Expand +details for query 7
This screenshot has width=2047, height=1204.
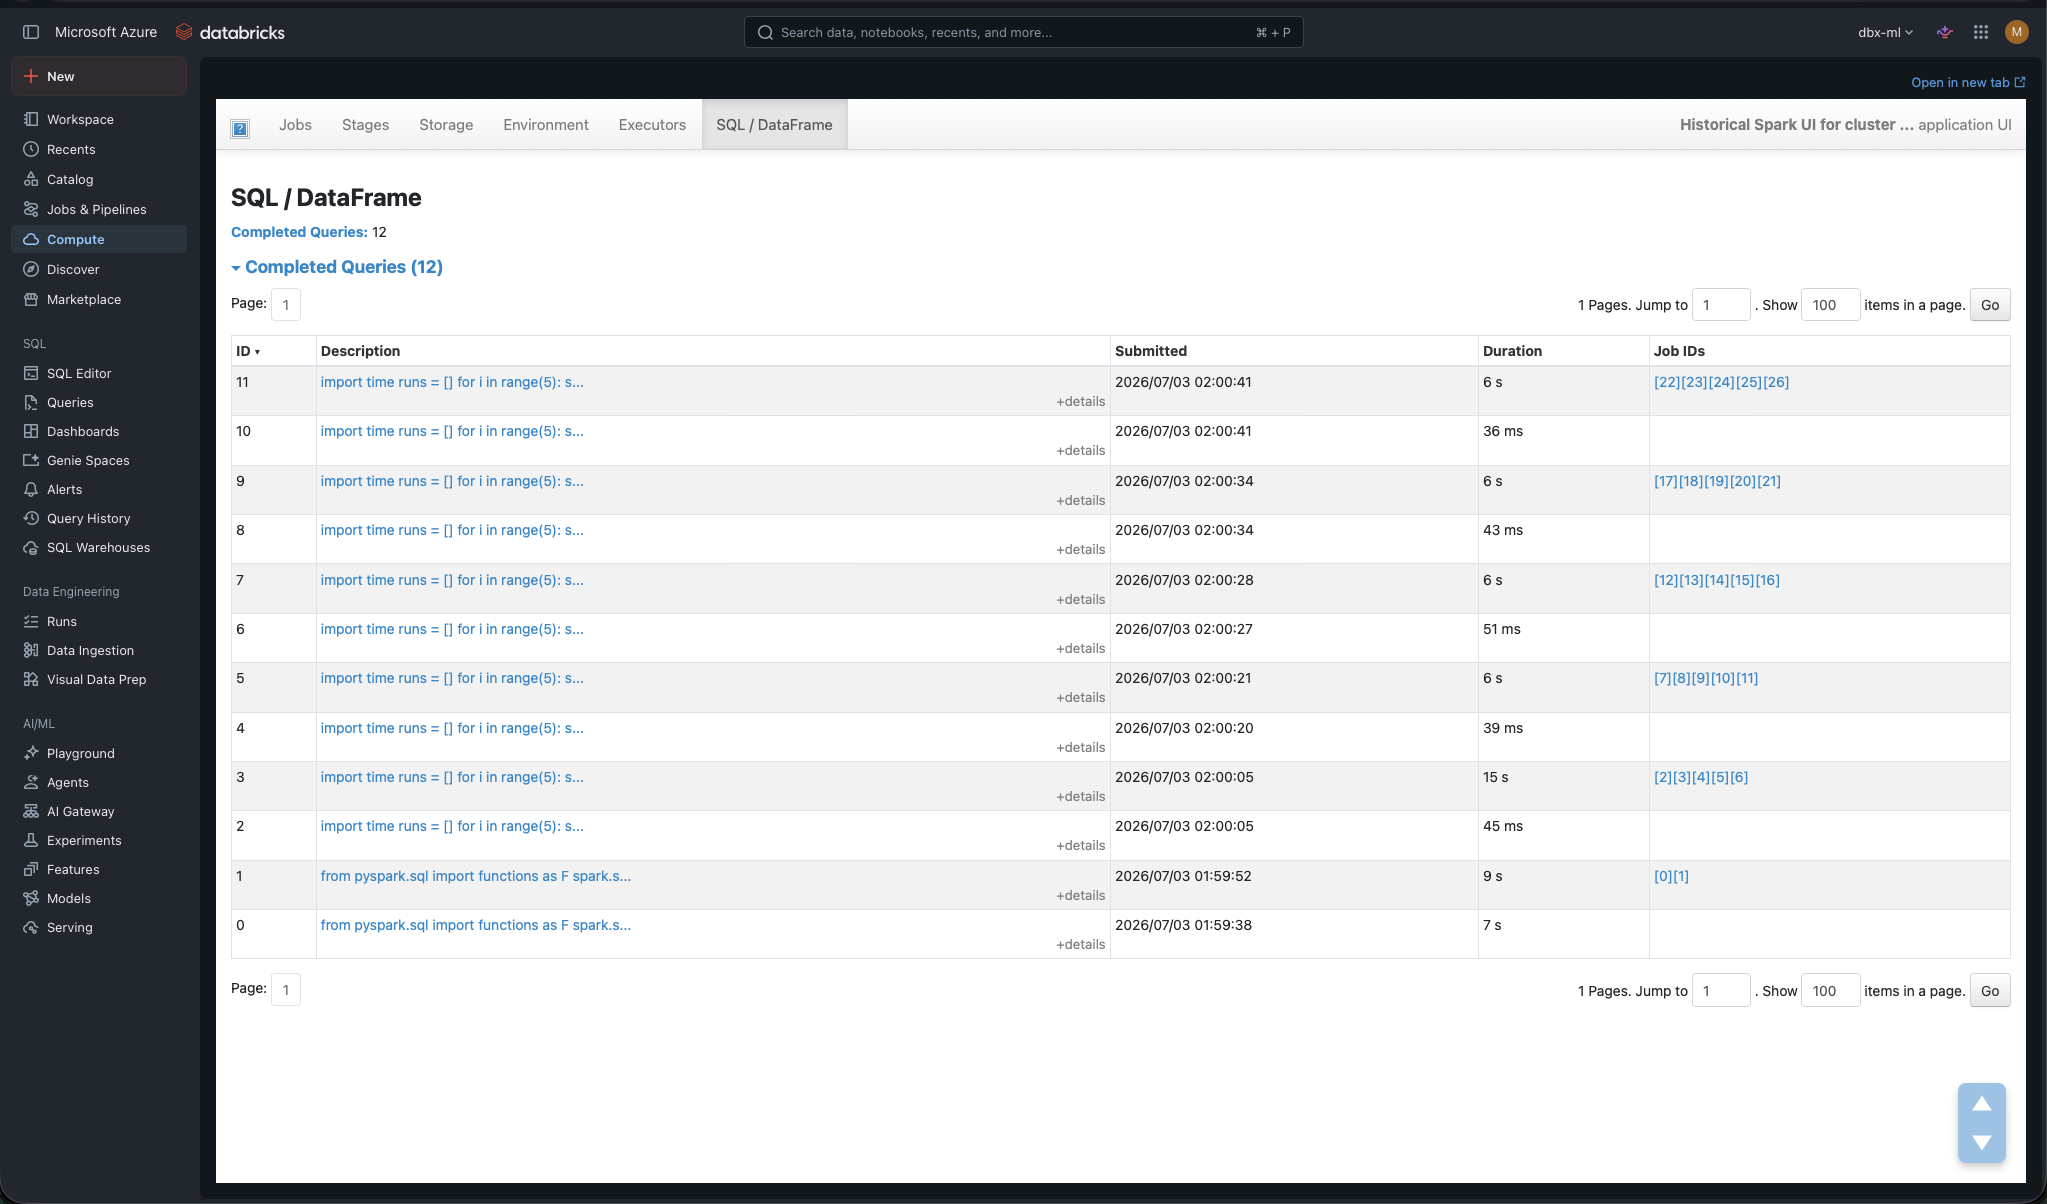point(1080,599)
